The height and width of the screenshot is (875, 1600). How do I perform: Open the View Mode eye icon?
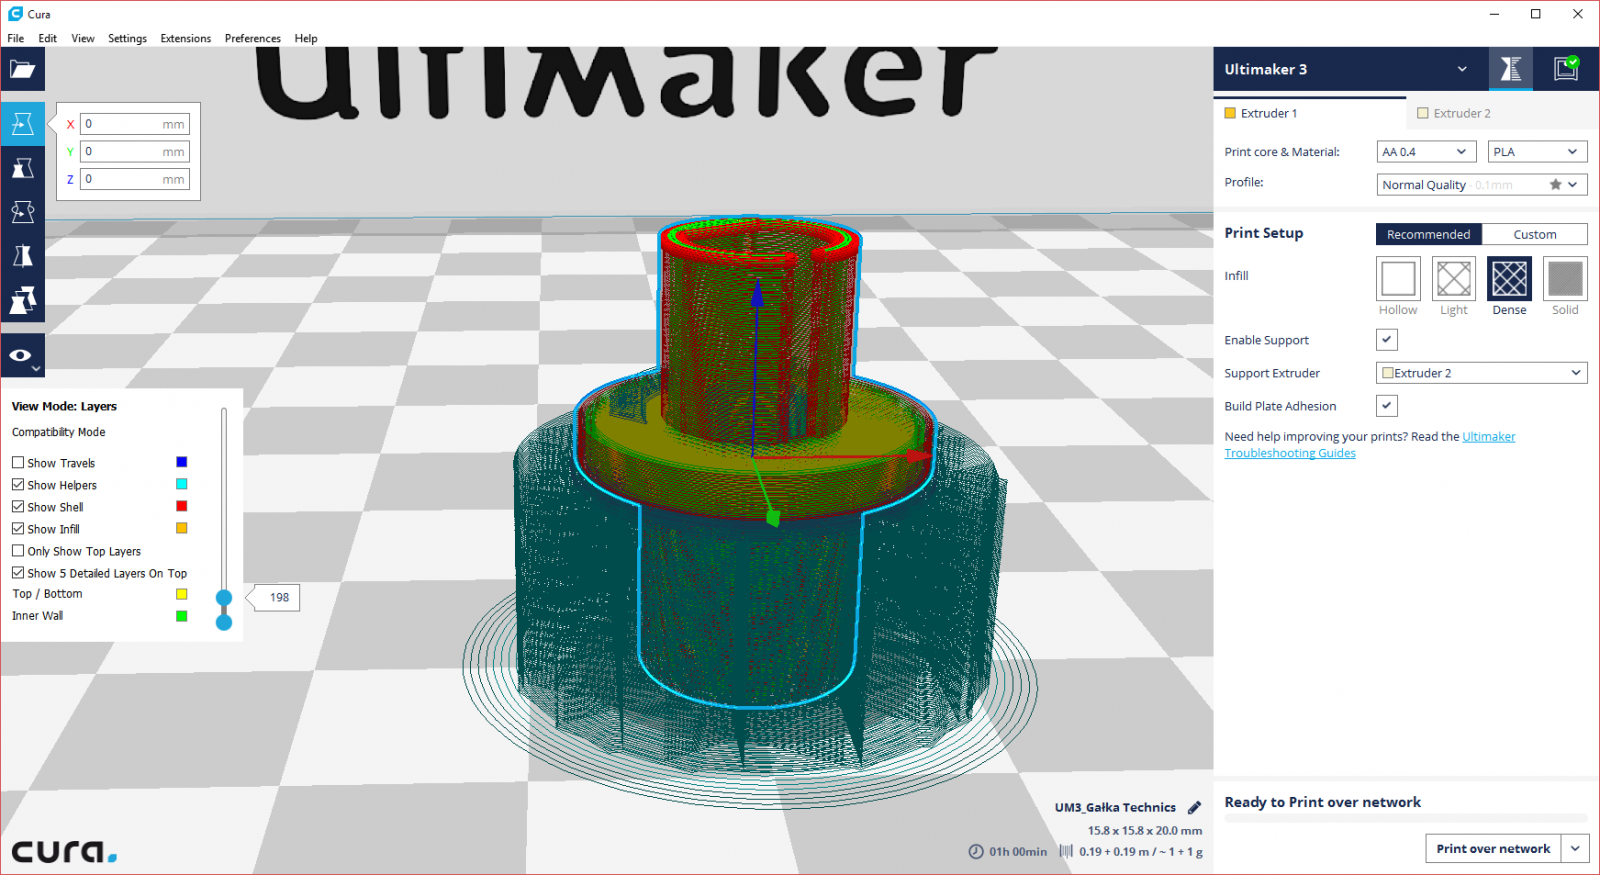(x=22, y=356)
